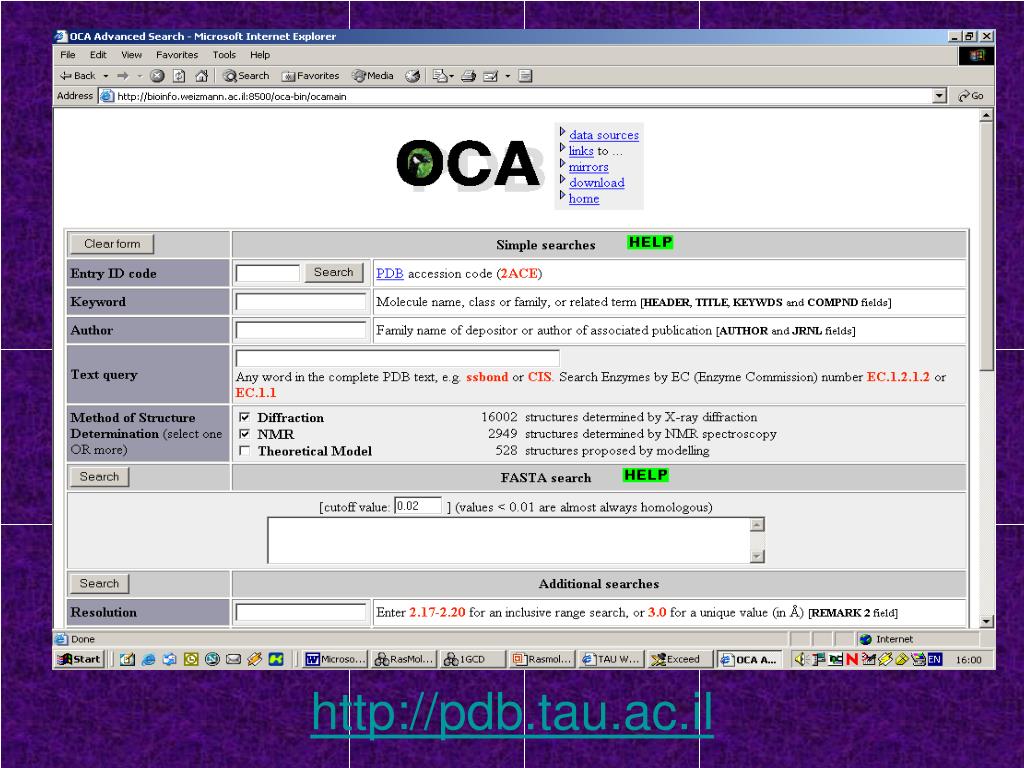Open the Forward button history dropdown arrow
This screenshot has width=1024, height=768.
click(139, 76)
